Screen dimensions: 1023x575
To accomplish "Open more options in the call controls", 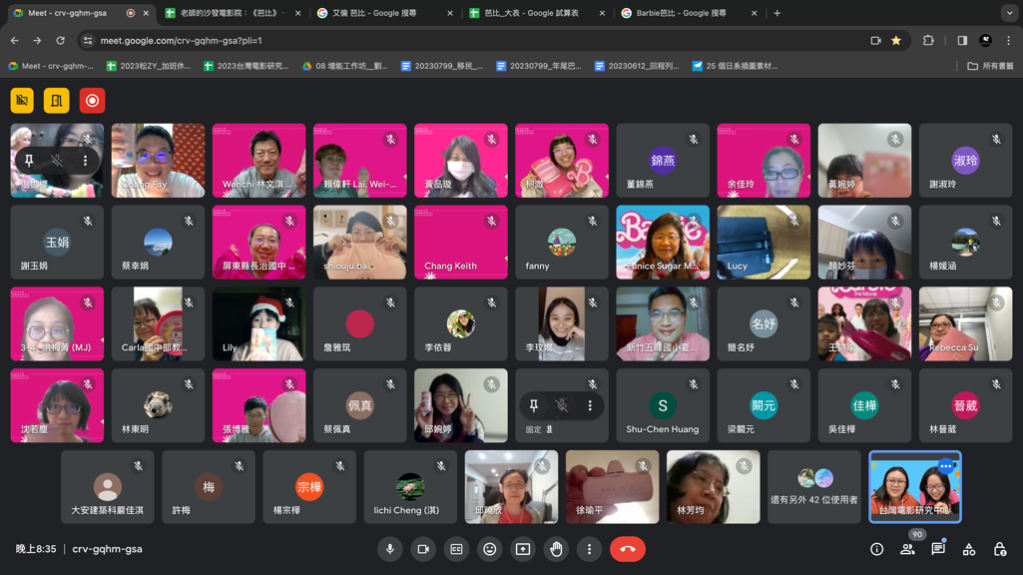I will tap(589, 549).
